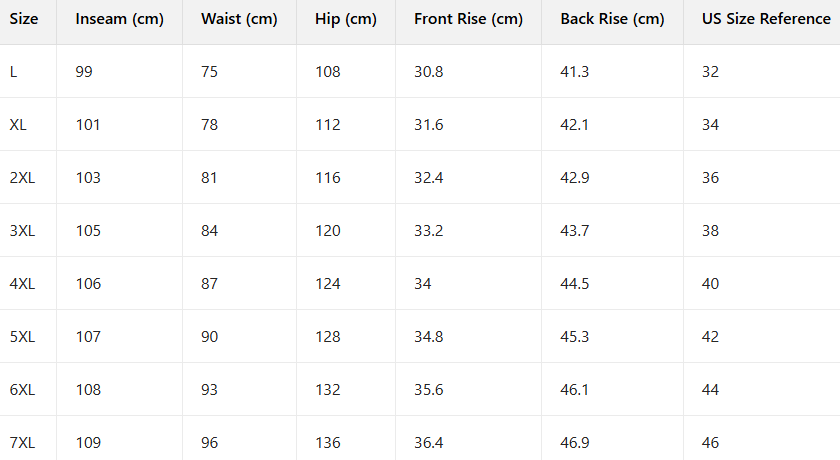Image resolution: width=840 pixels, height=460 pixels.
Task: Click inseam value 99 in L row
Action: coord(84,72)
